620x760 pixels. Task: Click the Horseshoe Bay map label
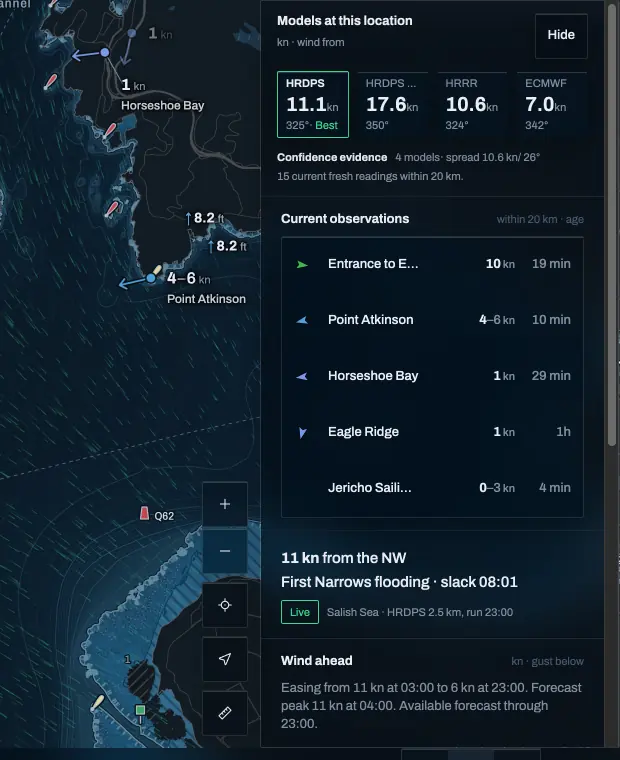click(x=162, y=106)
